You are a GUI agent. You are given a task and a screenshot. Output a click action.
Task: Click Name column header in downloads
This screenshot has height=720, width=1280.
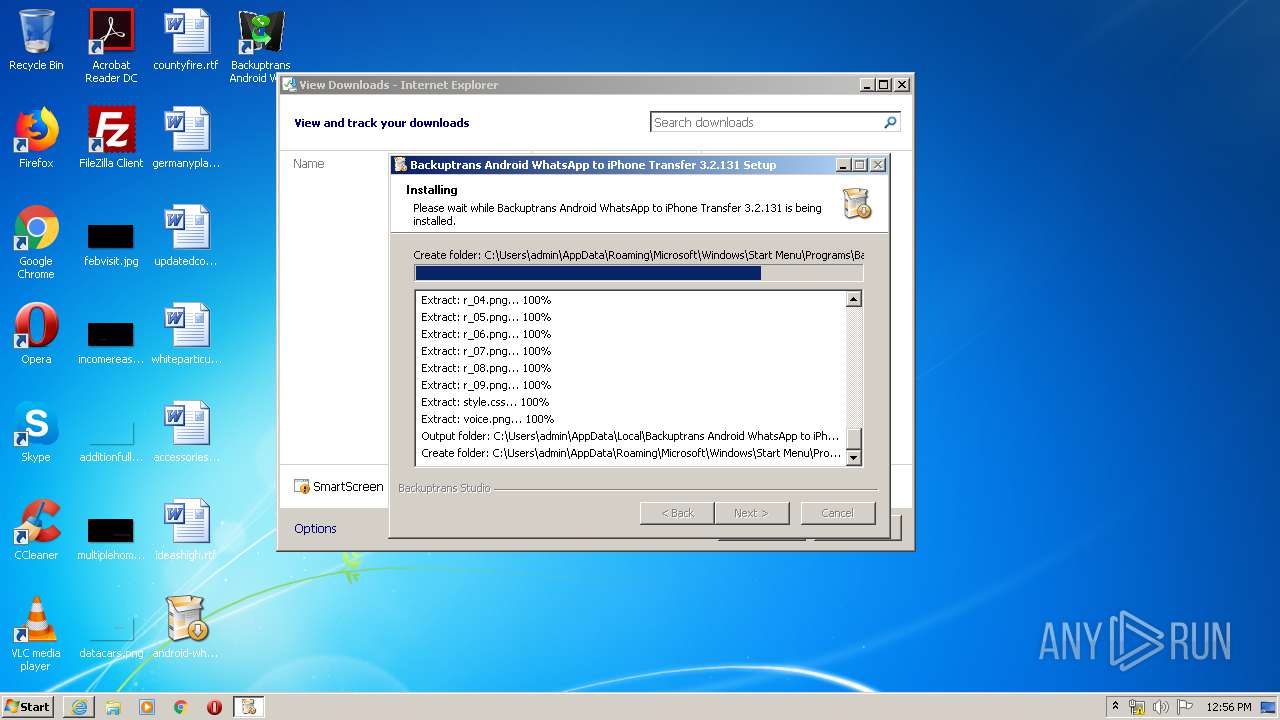(309, 164)
